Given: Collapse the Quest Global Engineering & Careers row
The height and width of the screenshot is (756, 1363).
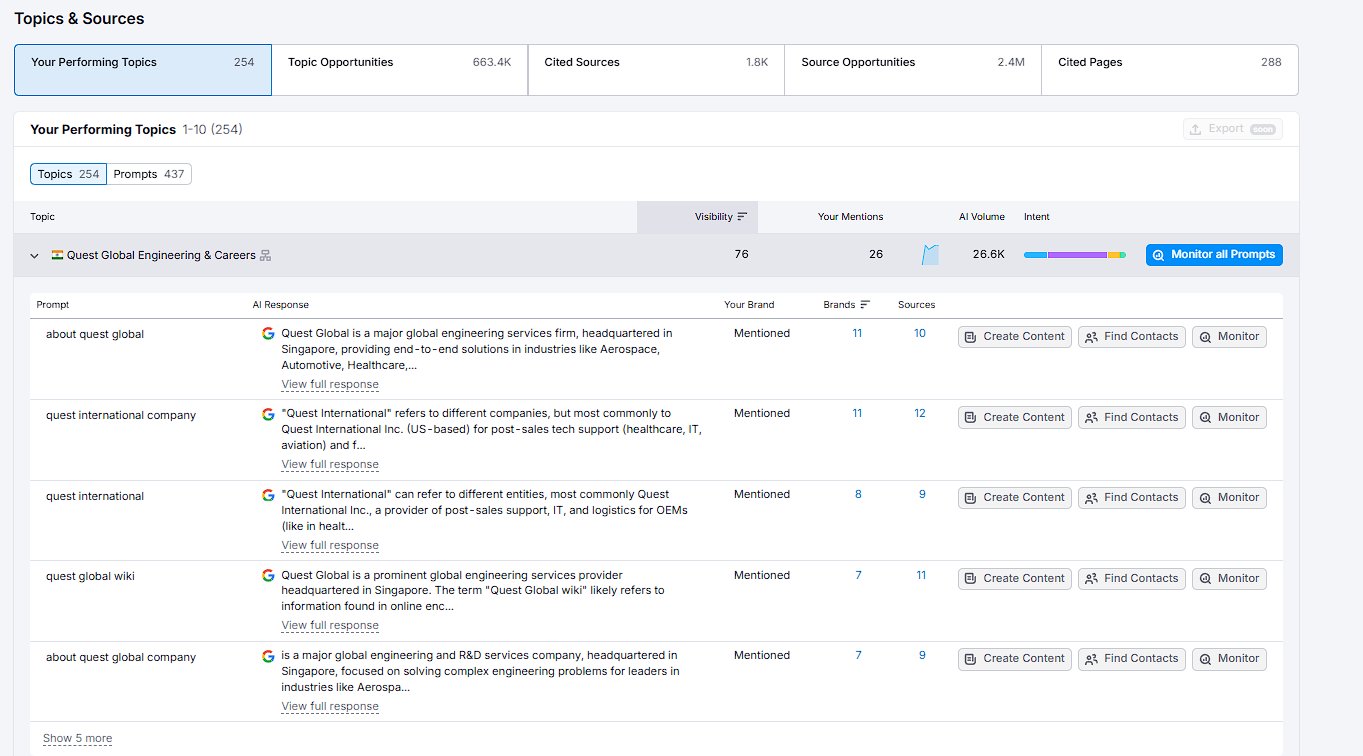Looking at the screenshot, I should [34, 255].
